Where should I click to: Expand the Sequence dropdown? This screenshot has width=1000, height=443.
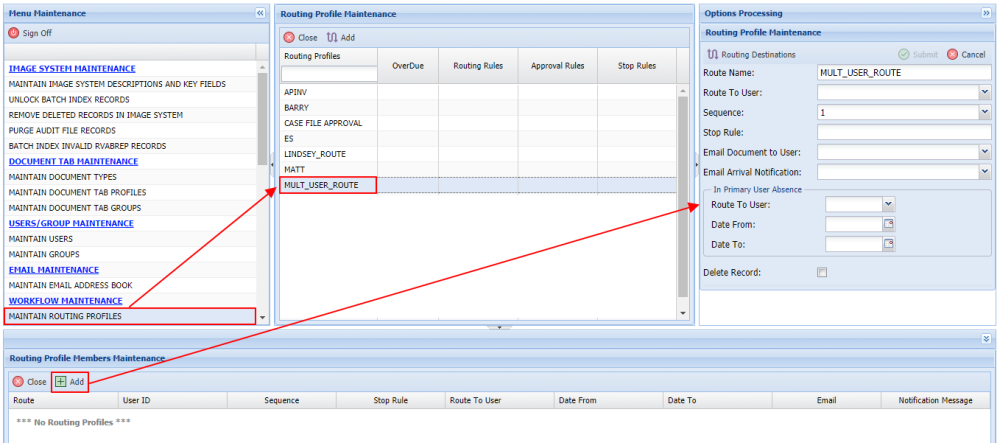click(x=985, y=113)
